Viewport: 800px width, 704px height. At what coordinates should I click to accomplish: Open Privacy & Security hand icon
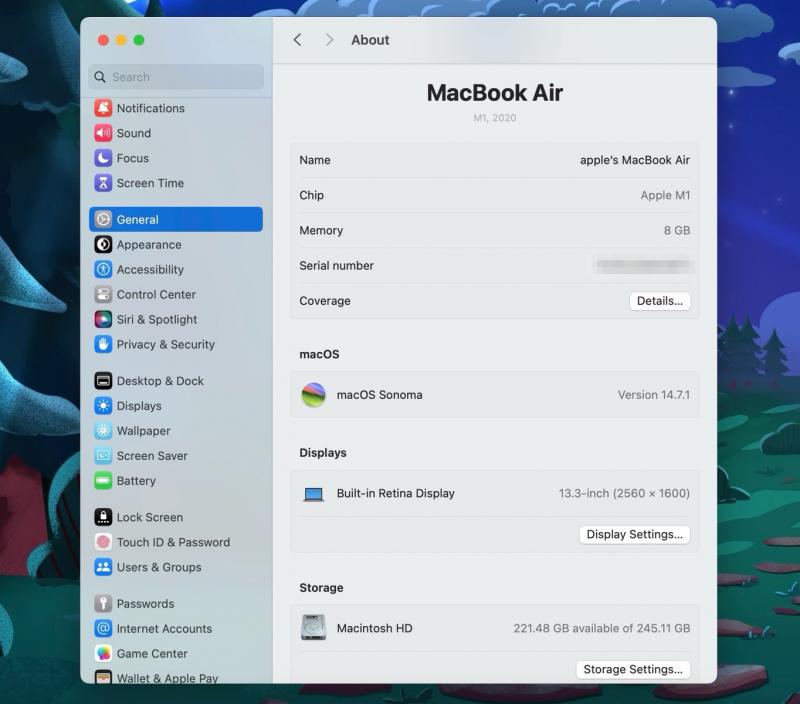coord(103,344)
